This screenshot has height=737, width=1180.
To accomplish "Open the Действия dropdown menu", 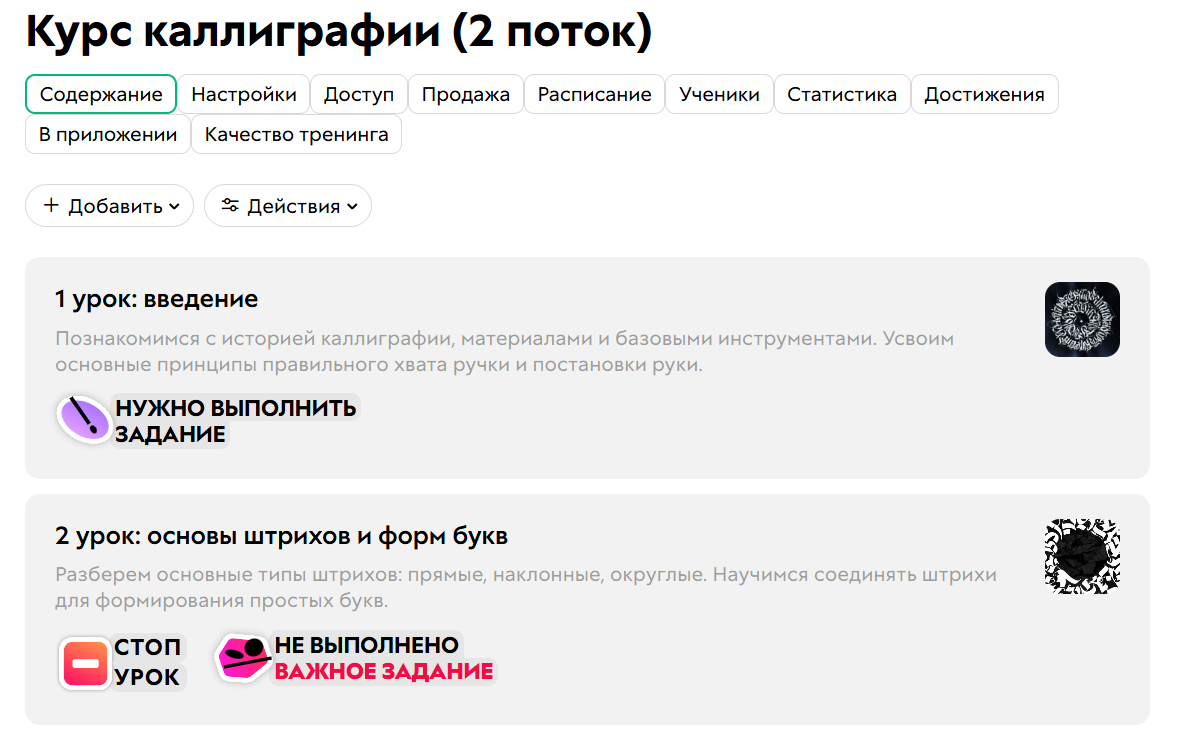I will point(288,205).
